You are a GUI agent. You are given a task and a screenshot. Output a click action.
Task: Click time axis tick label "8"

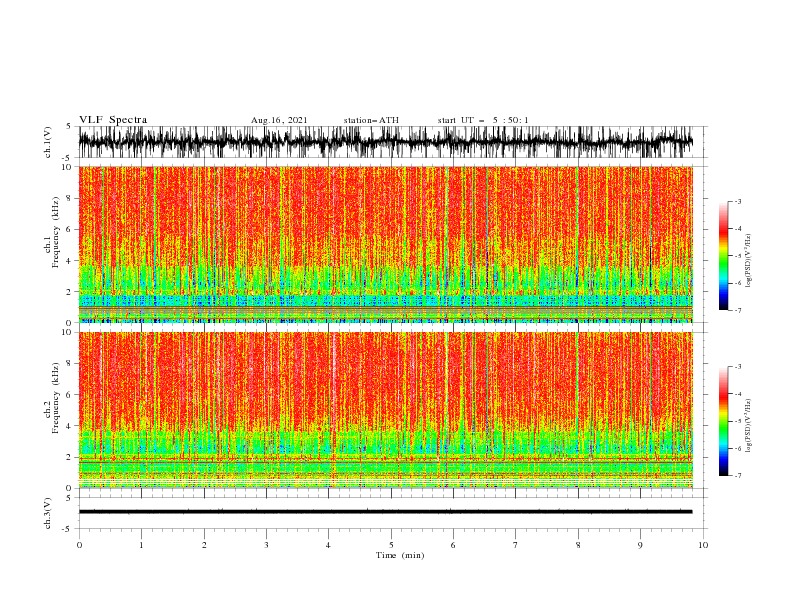(578, 545)
